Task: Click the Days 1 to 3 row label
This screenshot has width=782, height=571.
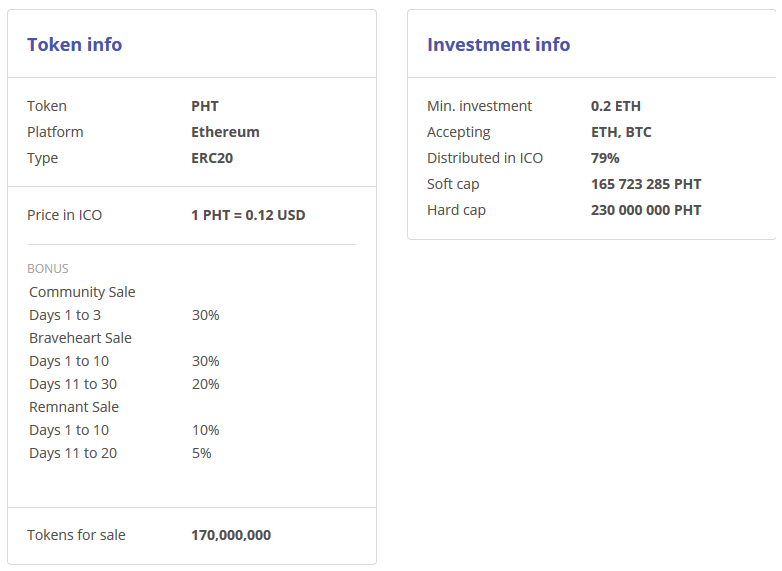Action: tap(65, 315)
